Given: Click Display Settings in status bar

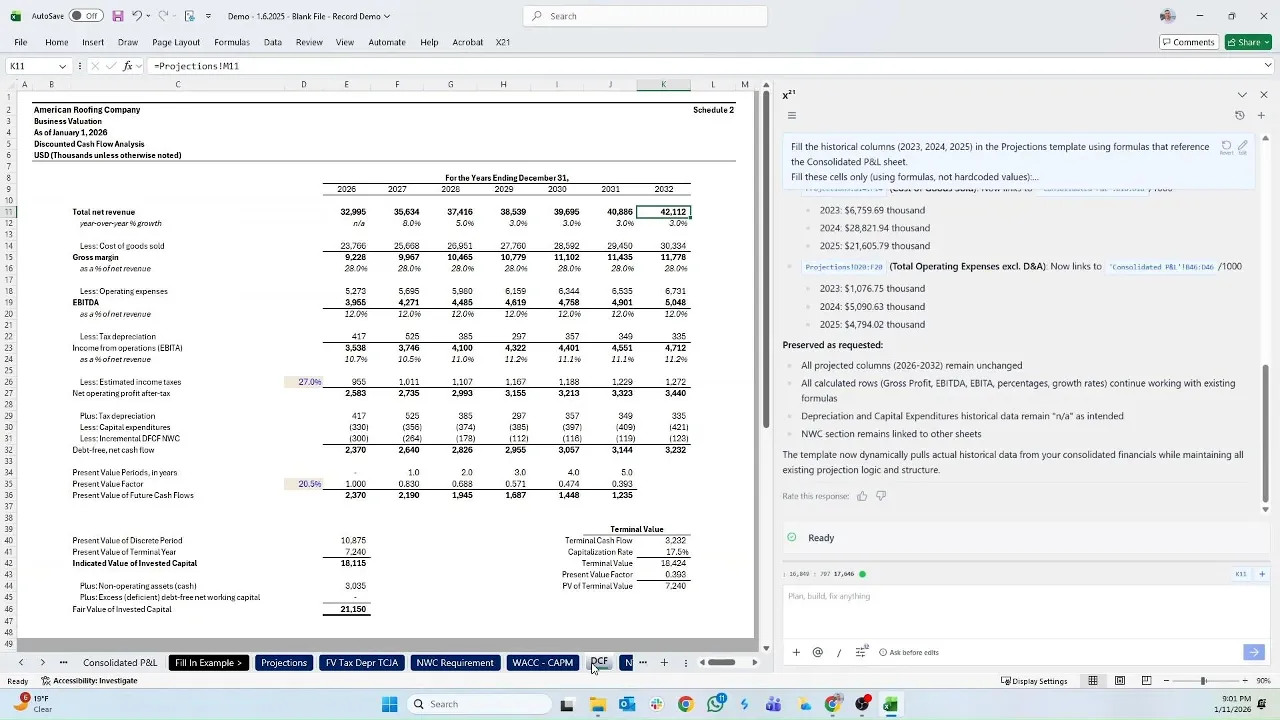Looking at the screenshot, I should 1034,681.
